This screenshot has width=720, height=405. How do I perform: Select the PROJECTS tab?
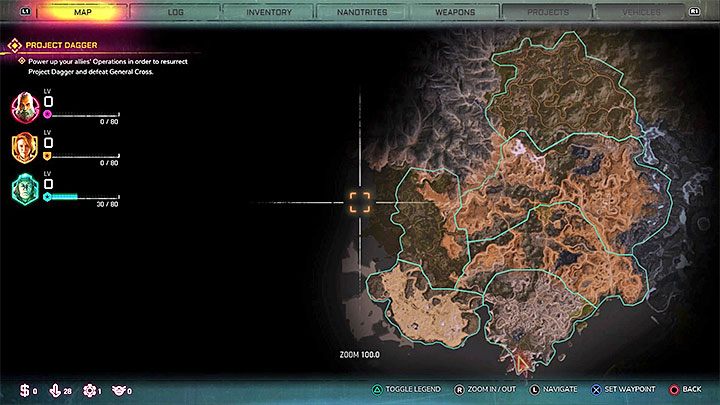pyautogui.click(x=548, y=12)
